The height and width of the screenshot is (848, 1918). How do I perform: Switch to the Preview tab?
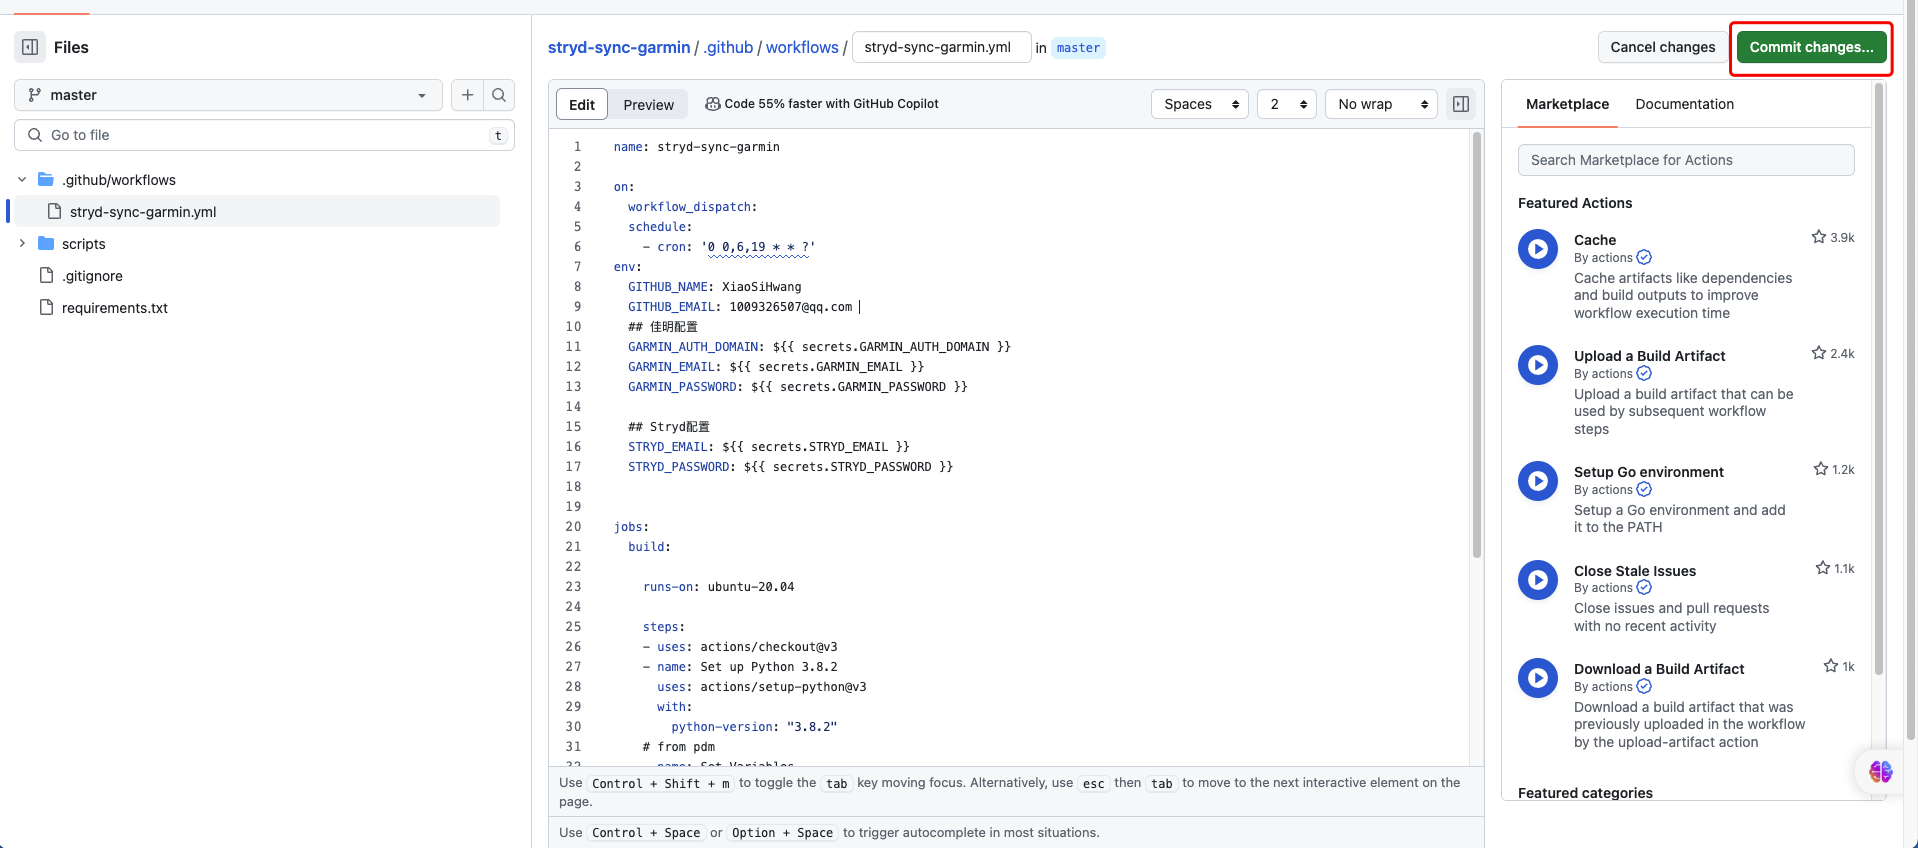point(649,104)
